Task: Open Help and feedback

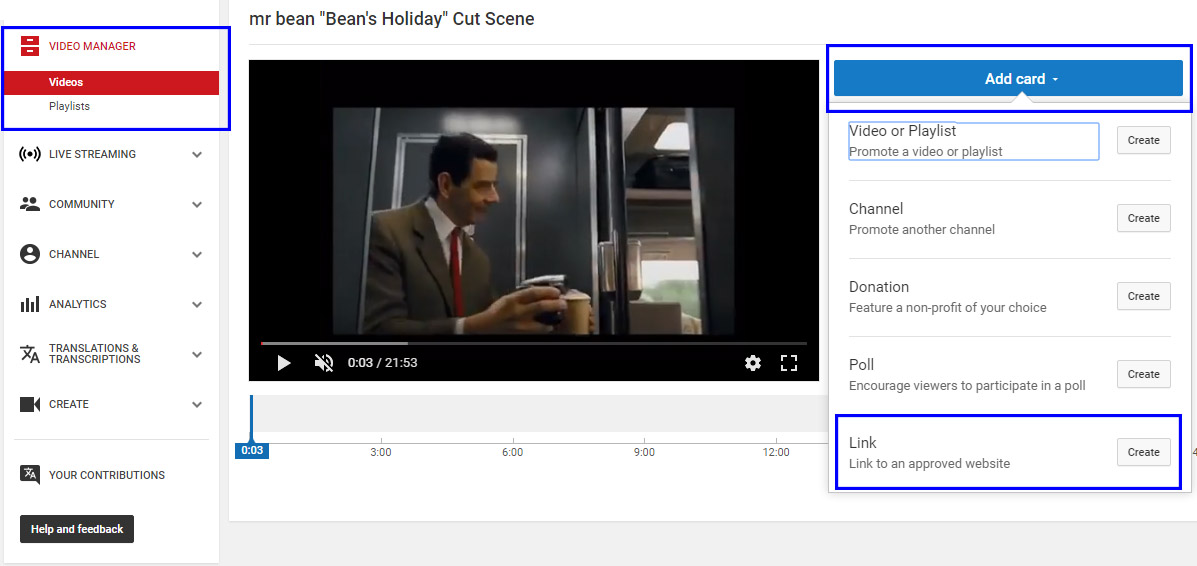Action: tap(77, 529)
